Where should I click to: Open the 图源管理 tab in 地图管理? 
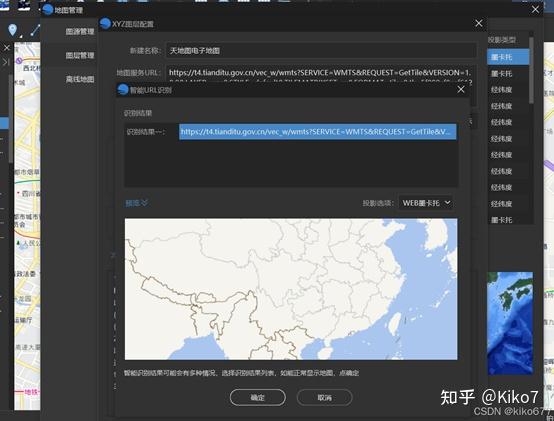coord(80,32)
